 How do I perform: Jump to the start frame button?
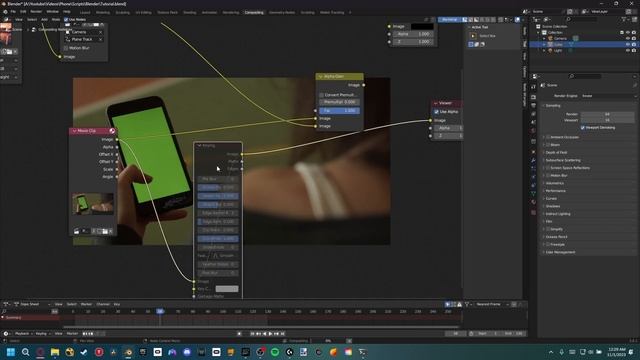point(252,334)
